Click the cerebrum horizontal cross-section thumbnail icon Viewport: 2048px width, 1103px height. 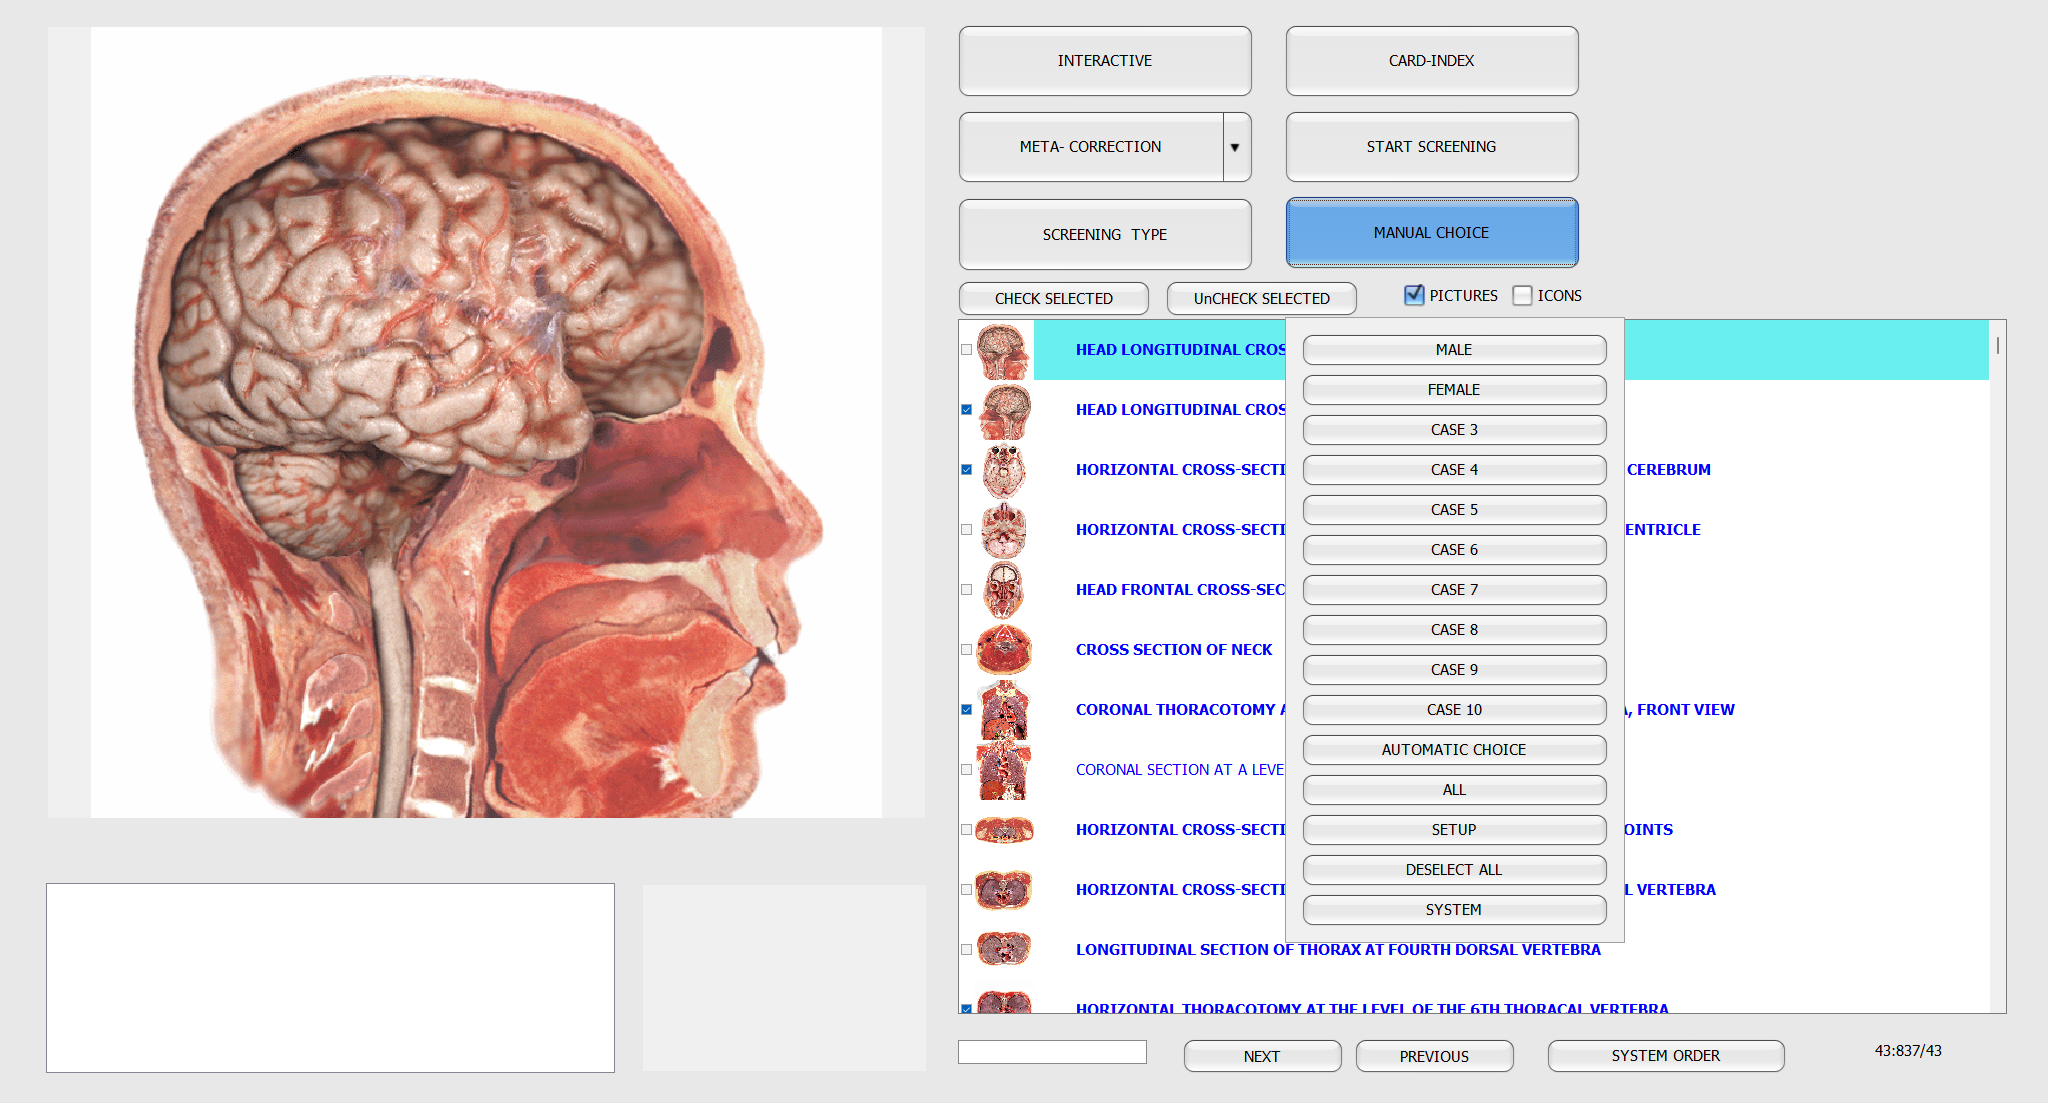coord(1003,470)
